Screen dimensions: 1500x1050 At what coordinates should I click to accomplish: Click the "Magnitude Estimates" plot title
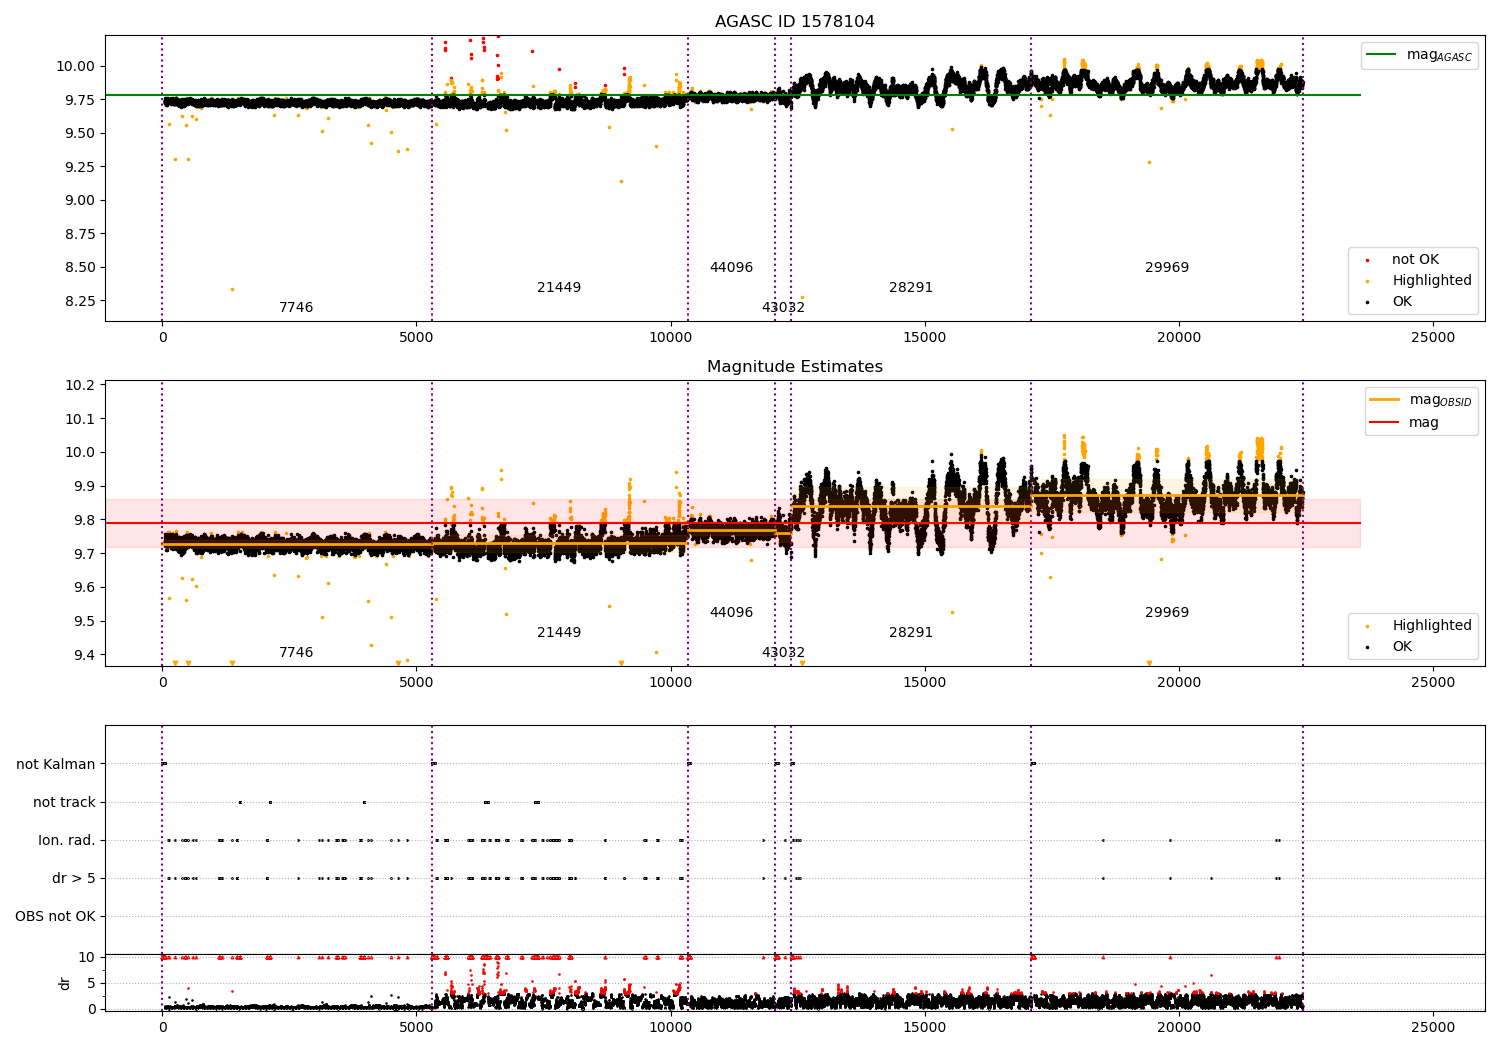click(x=794, y=367)
